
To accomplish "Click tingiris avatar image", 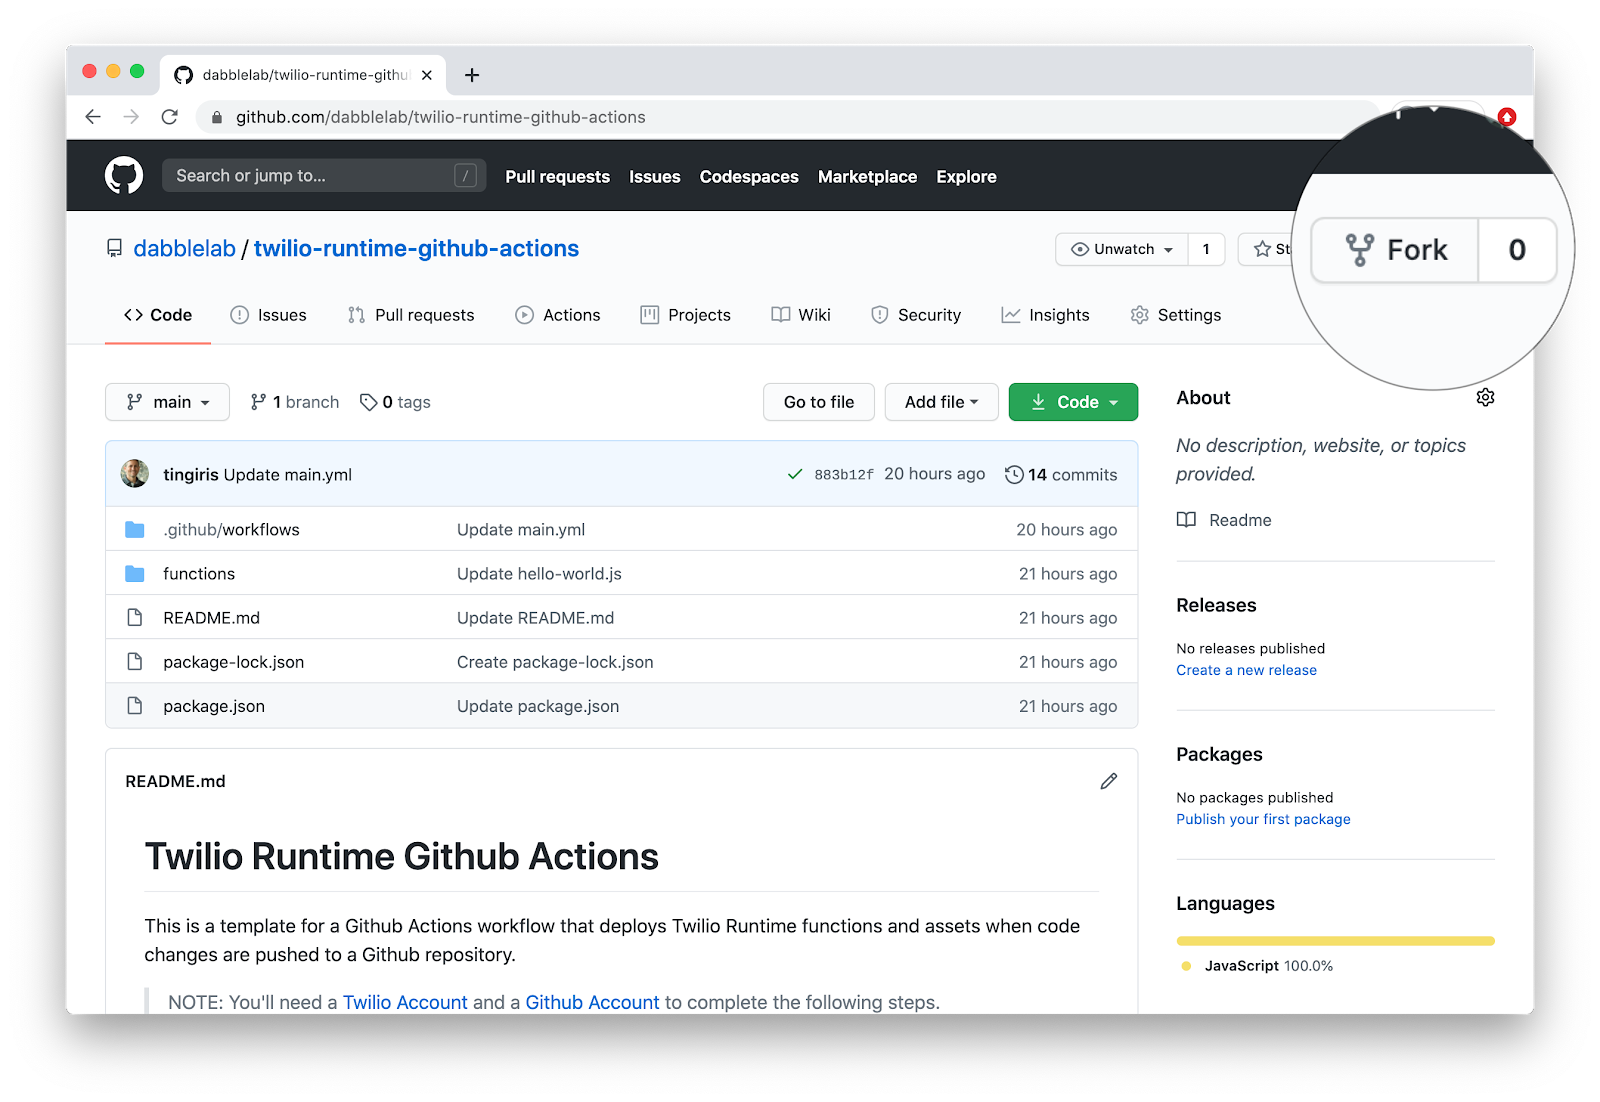I will pos(135,474).
